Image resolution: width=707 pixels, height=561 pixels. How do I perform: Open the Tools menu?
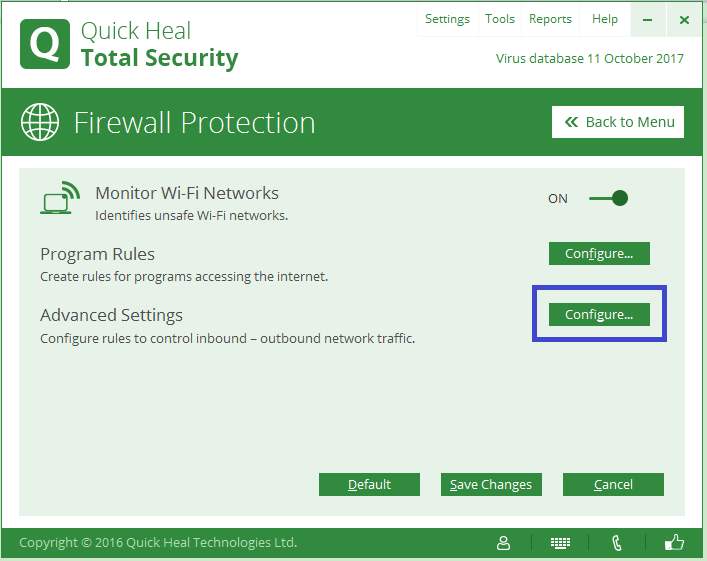(500, 19)
